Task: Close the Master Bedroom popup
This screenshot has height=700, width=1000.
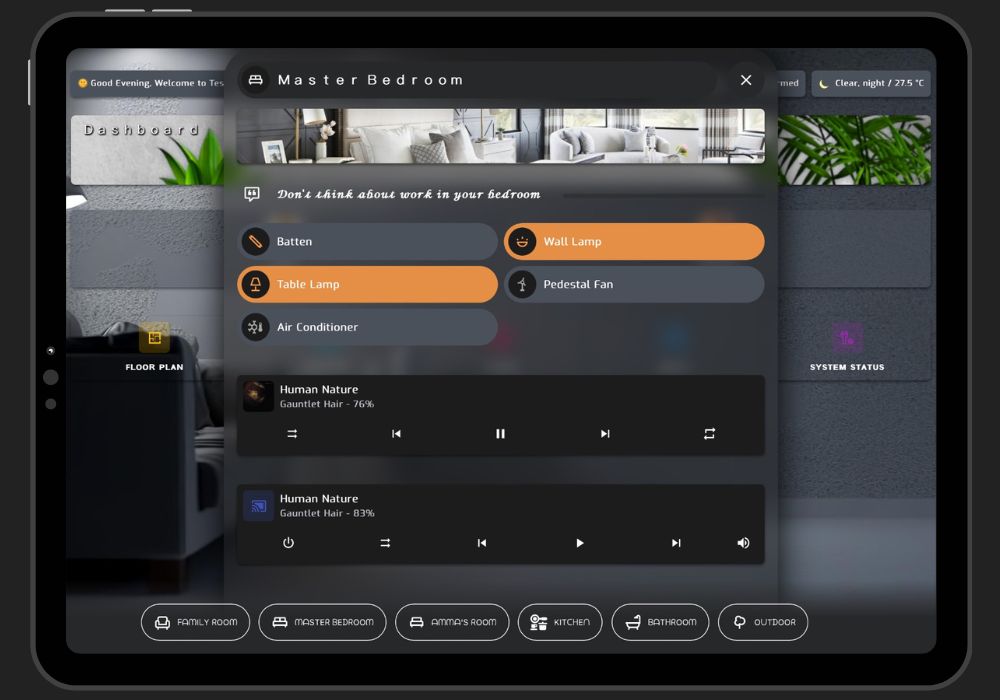Action: [x=746, y=80]
